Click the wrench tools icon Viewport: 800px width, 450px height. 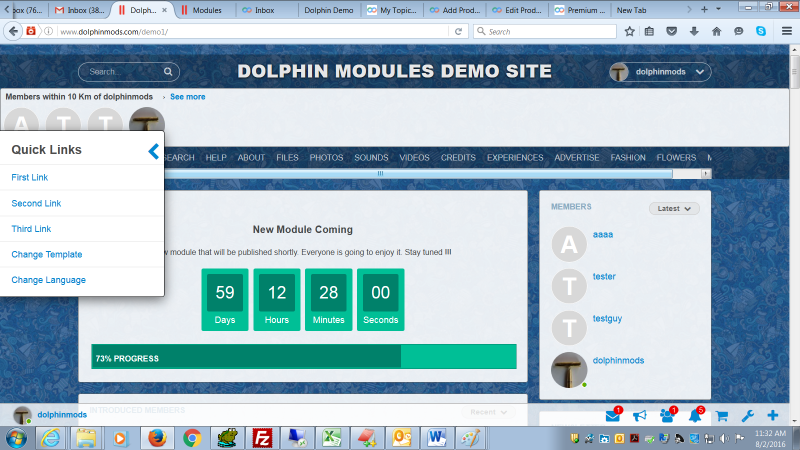click(747, 416)
